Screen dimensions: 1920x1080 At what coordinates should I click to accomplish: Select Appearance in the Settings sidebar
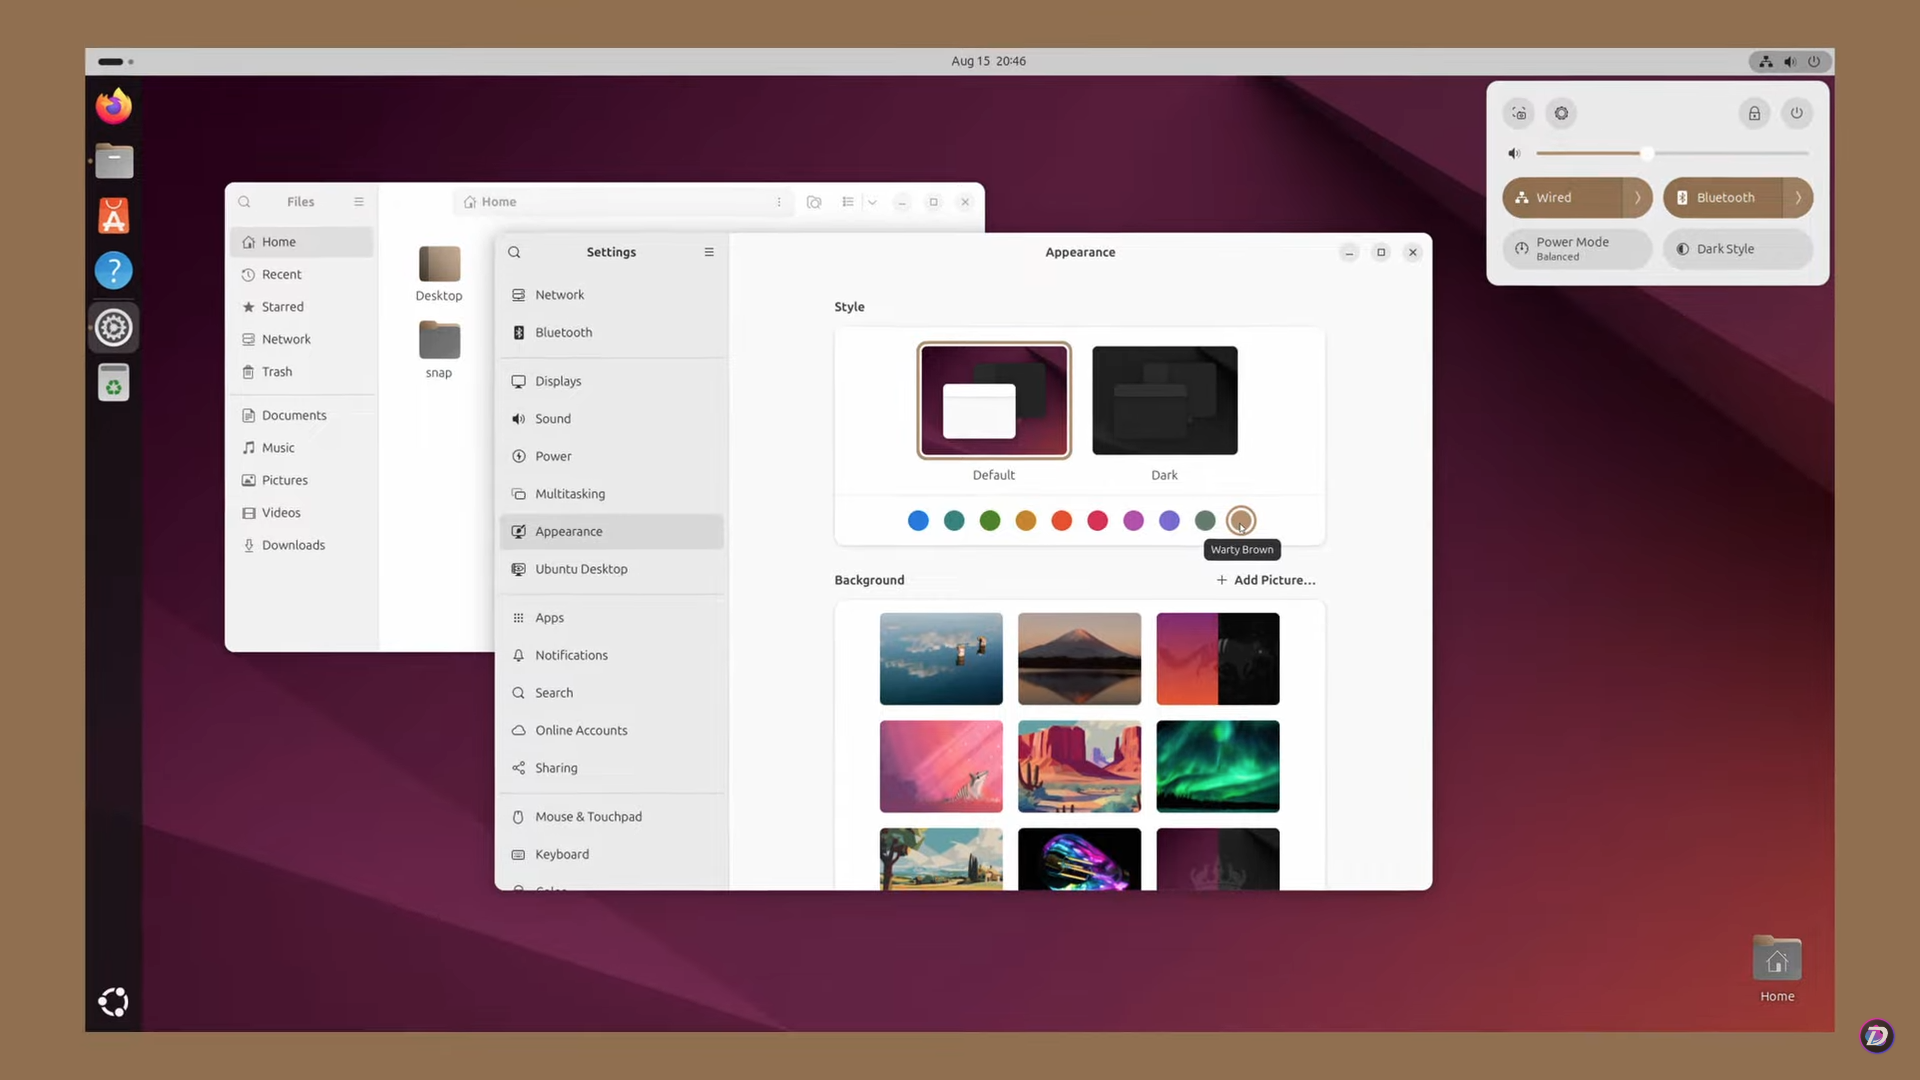point(569,531)
